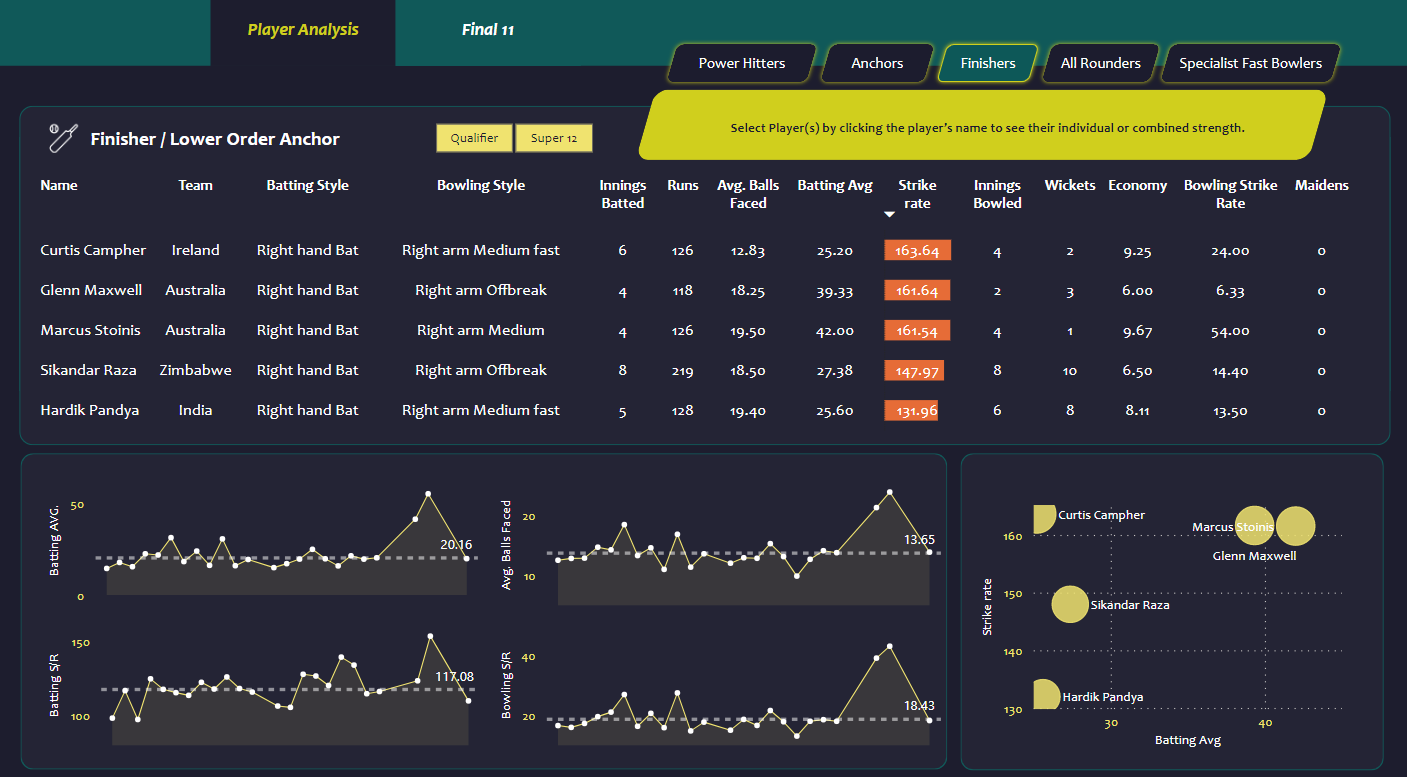The image size is (1407, 777).
Task: Click the highlighted 163.64 strike rate cell
Action: click(x=917, y=250)
